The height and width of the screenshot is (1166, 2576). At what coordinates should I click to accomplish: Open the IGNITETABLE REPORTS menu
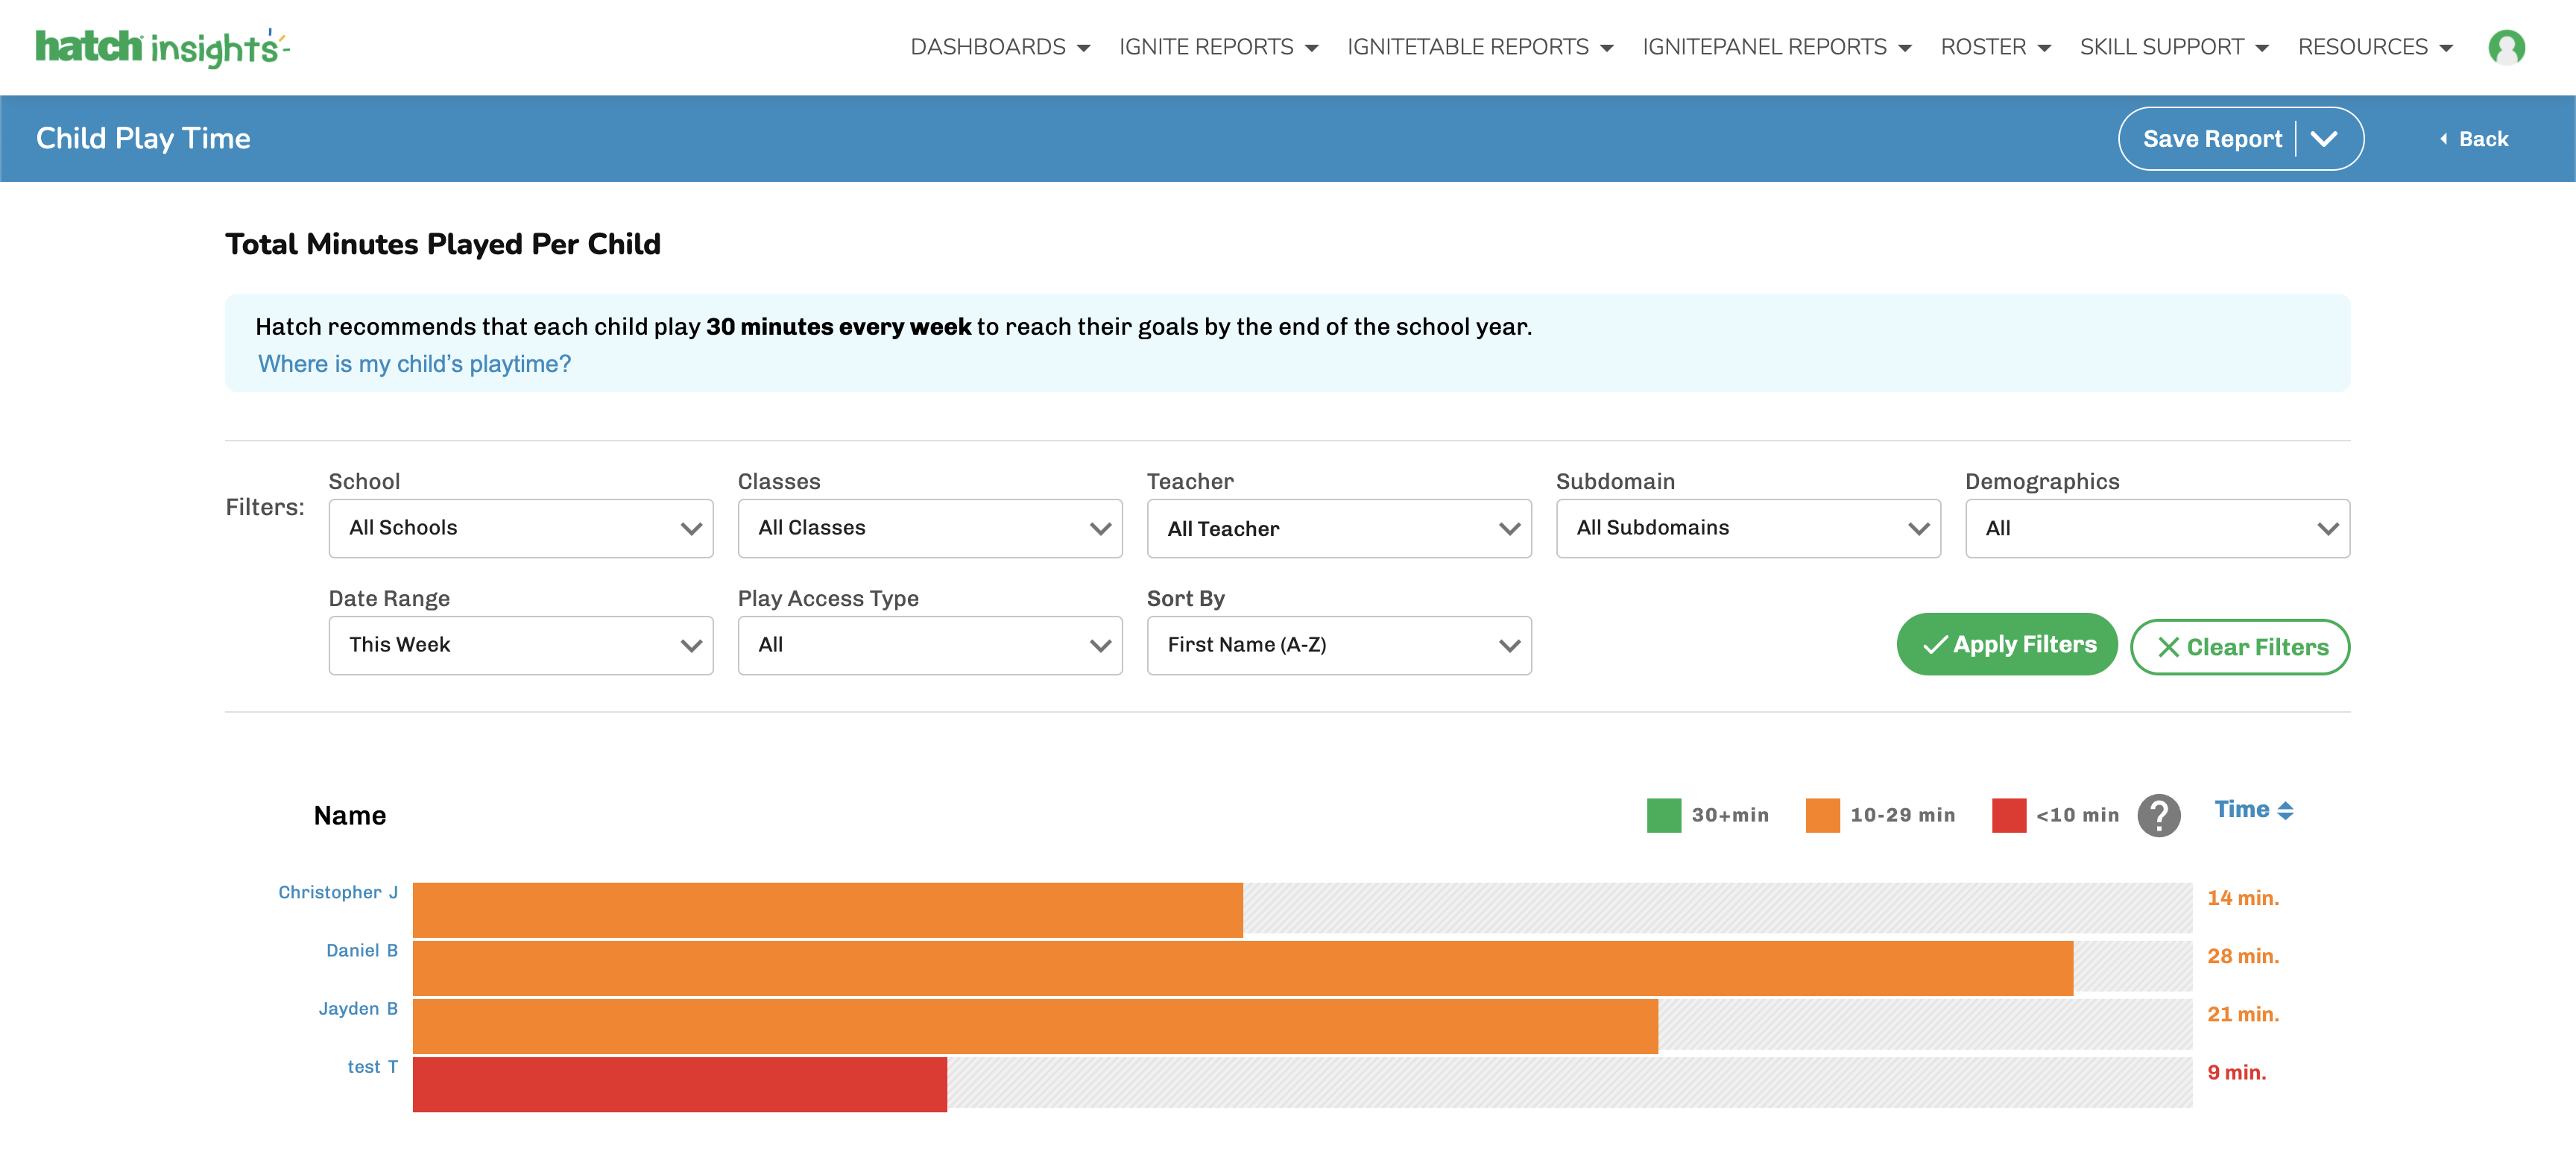pyautogui.click(x=1480, y=47)
